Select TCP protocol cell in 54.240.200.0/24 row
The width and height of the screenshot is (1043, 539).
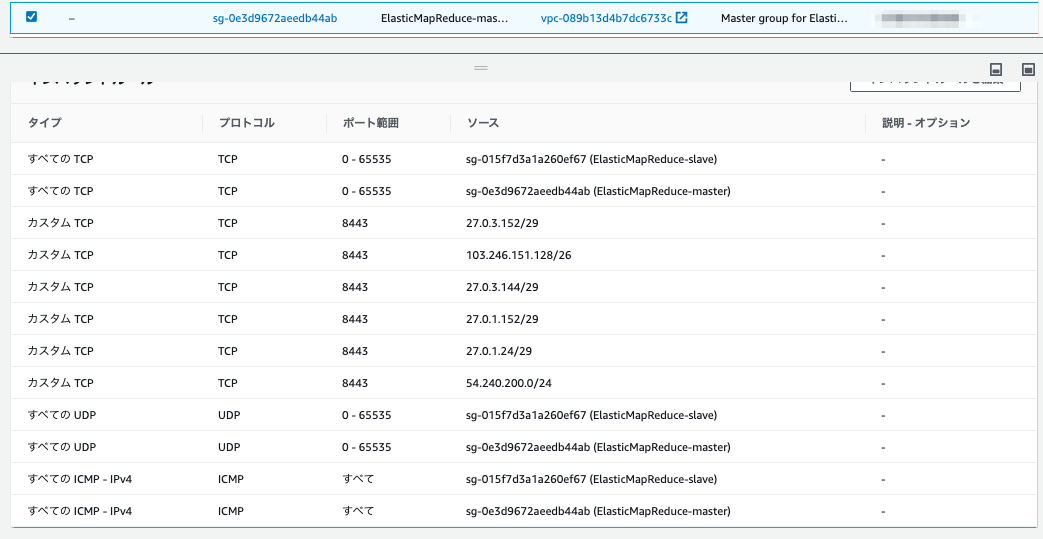[227, 383]
